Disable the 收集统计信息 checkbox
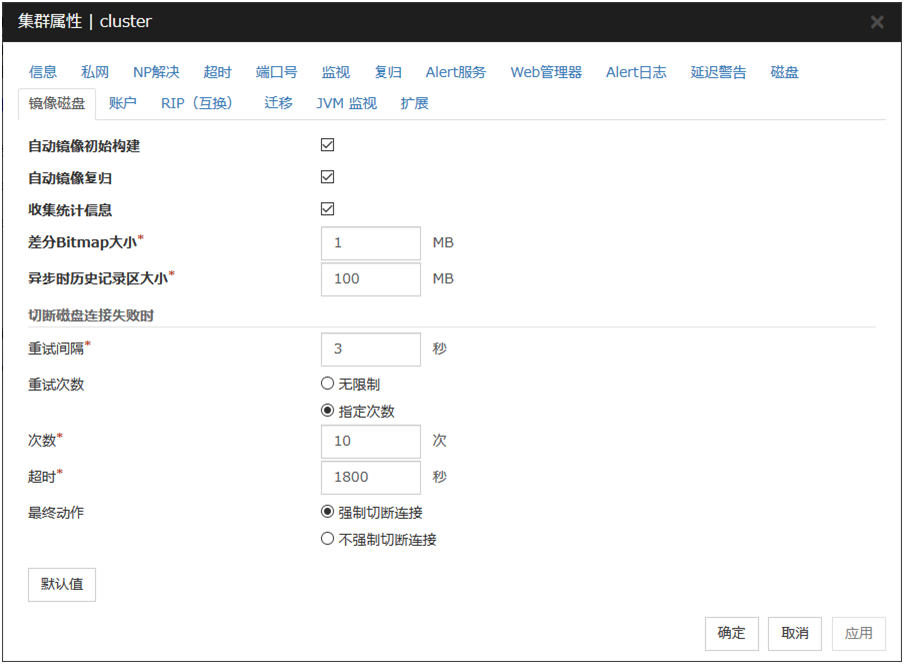Image resolution: width=904 pixels, height=664 pixels. 327,209
